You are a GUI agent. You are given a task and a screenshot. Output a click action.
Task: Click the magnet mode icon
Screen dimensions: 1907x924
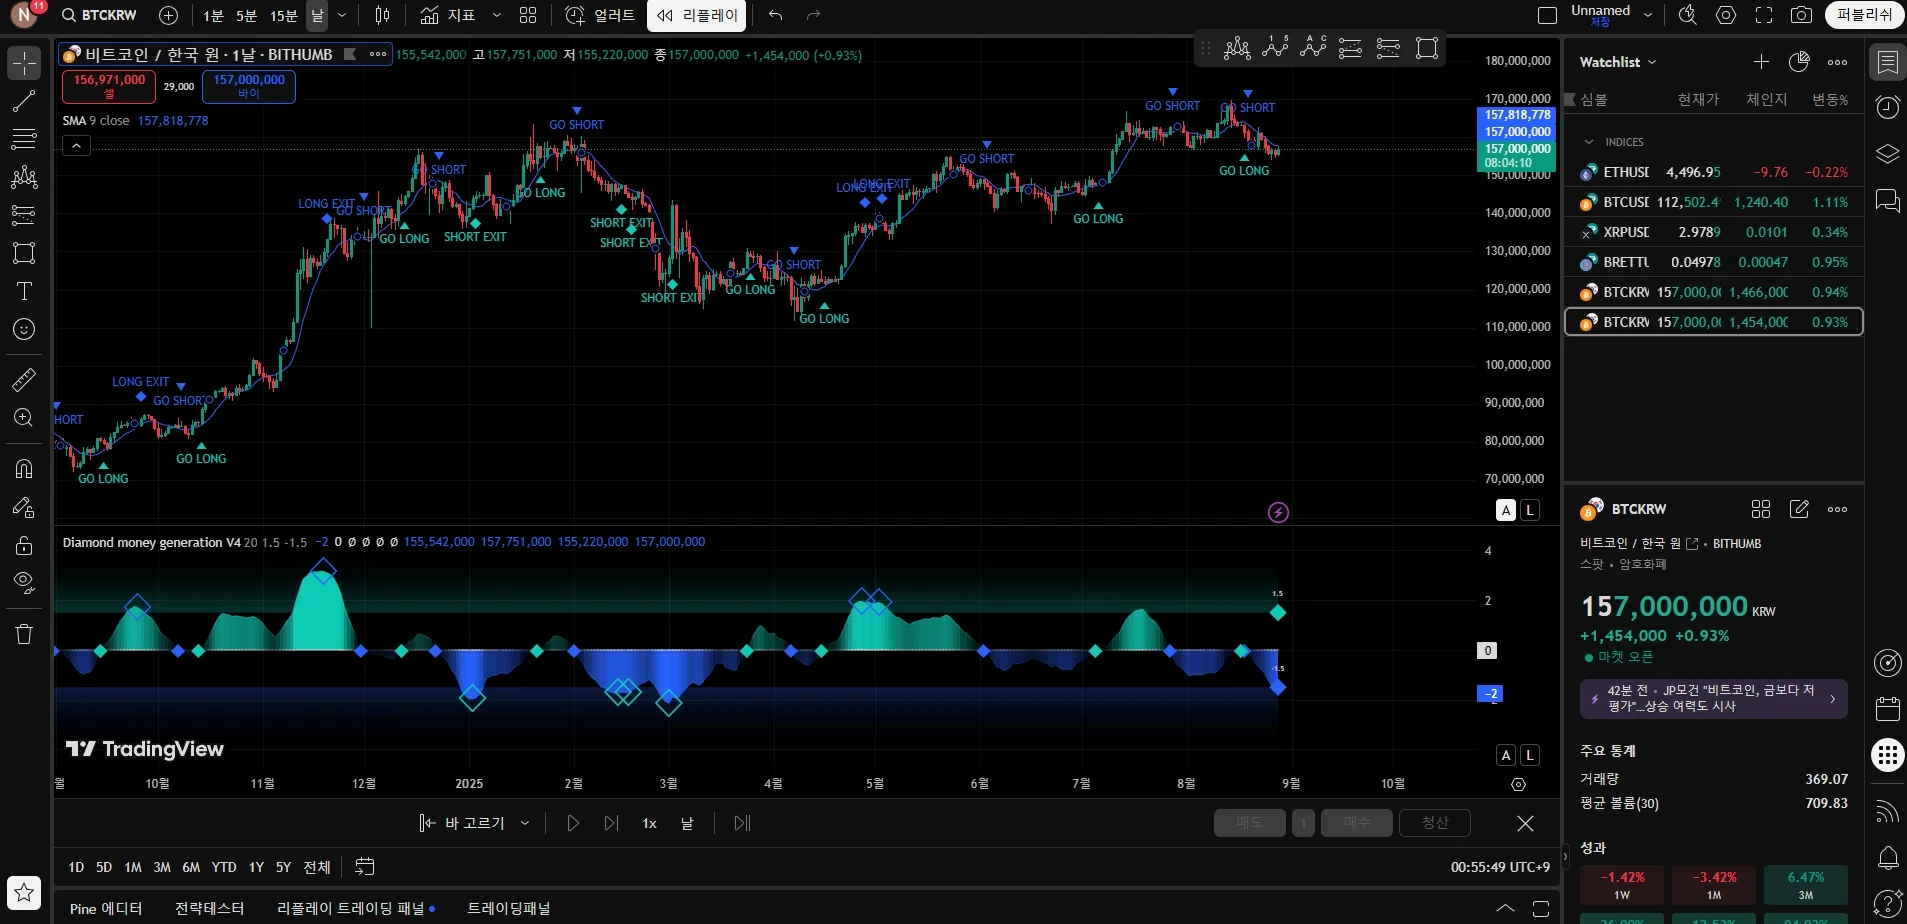point(24,468)
